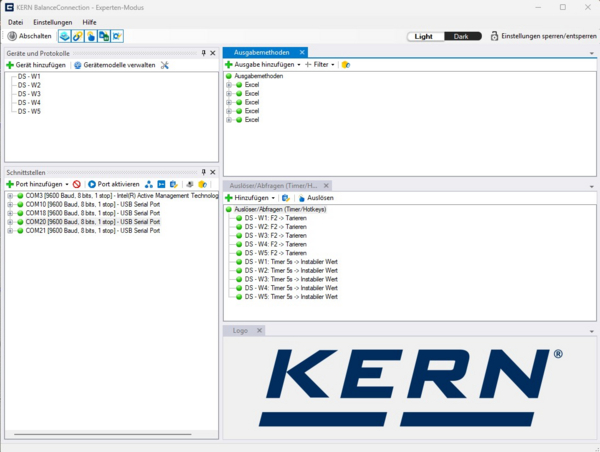Click the Gerätemodelle verwalten button

tap(115, 65)
